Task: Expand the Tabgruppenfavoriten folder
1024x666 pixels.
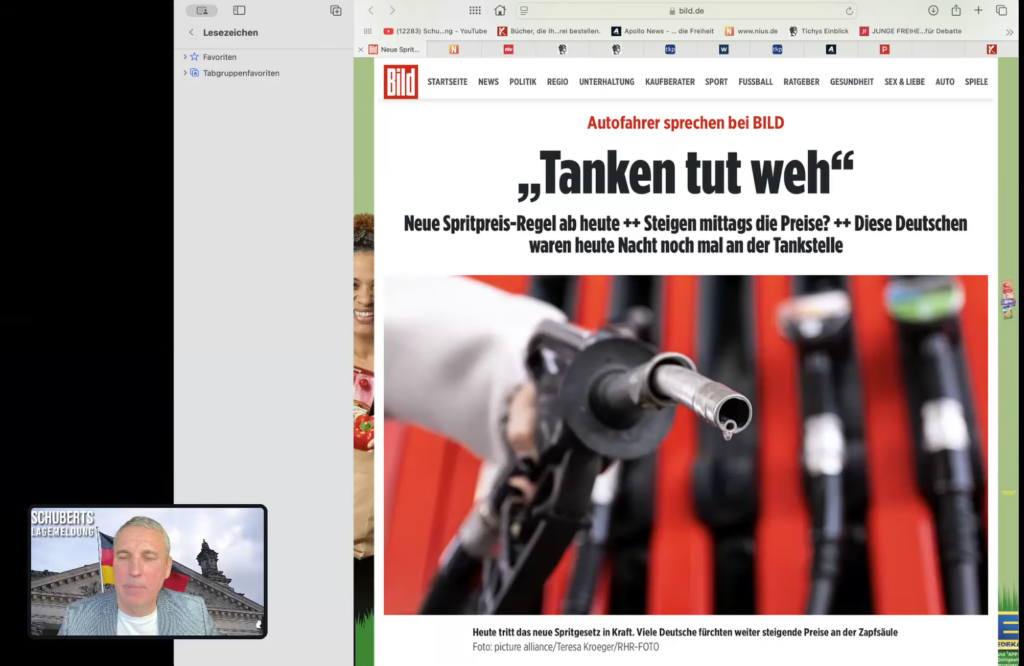Action: coord(185,73)
